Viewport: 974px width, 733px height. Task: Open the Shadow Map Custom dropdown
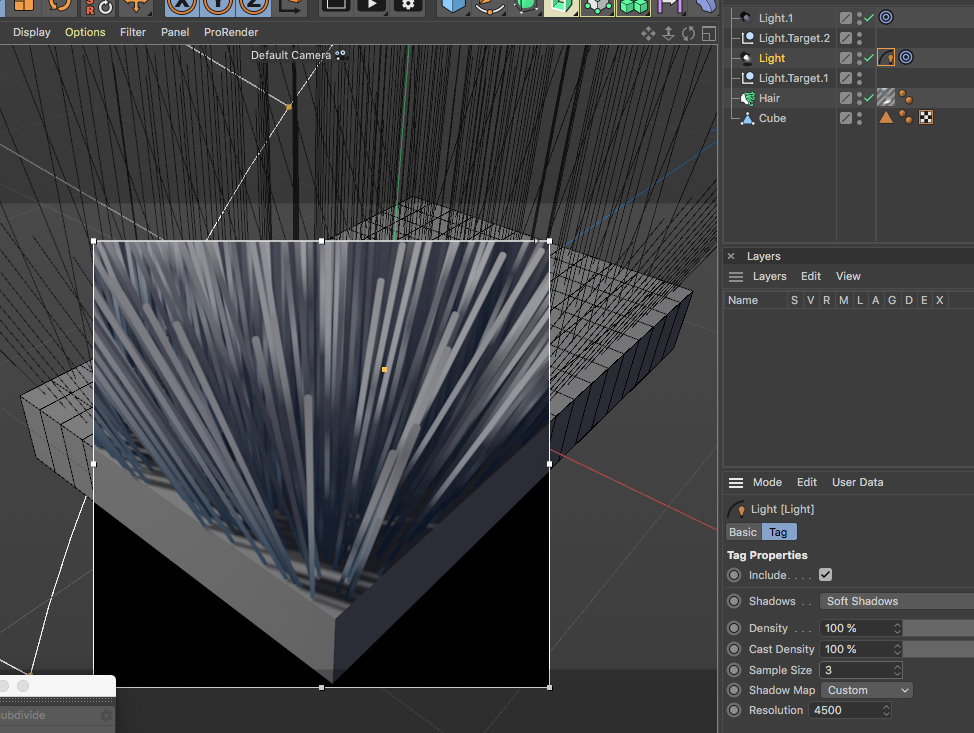866,690
